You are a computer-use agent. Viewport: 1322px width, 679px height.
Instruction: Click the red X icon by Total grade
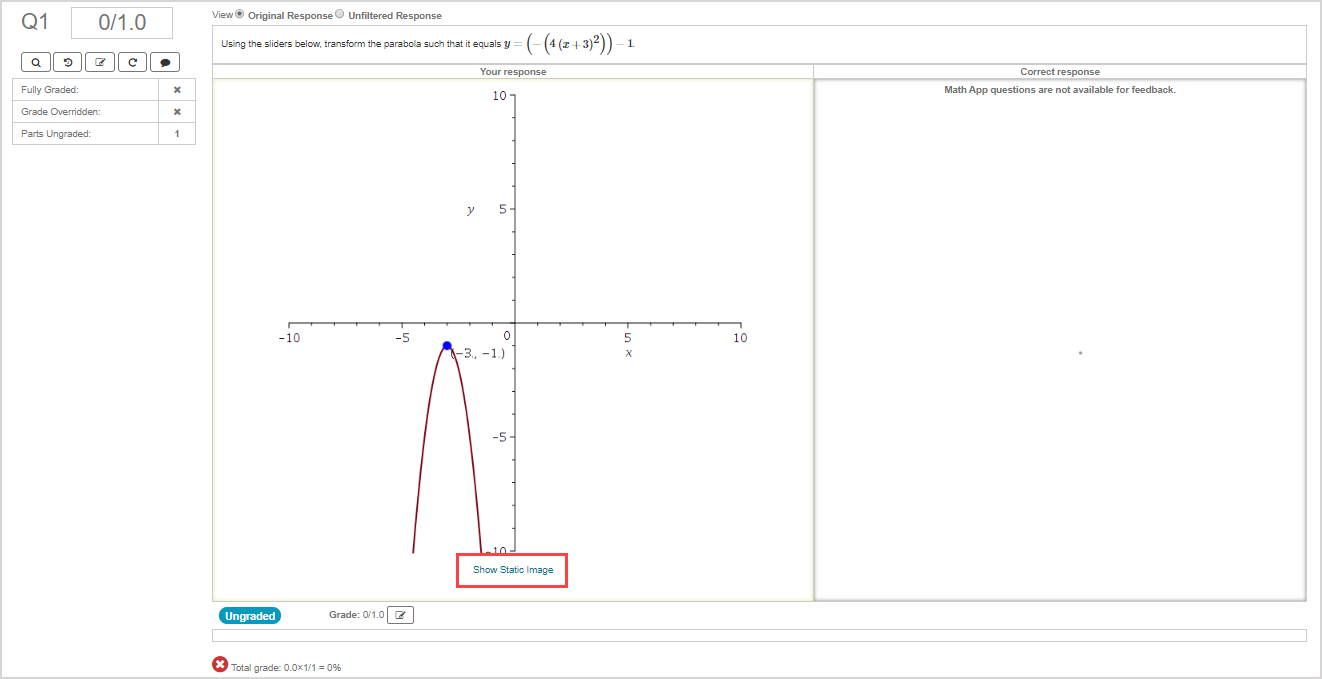[x=220, y=665]
